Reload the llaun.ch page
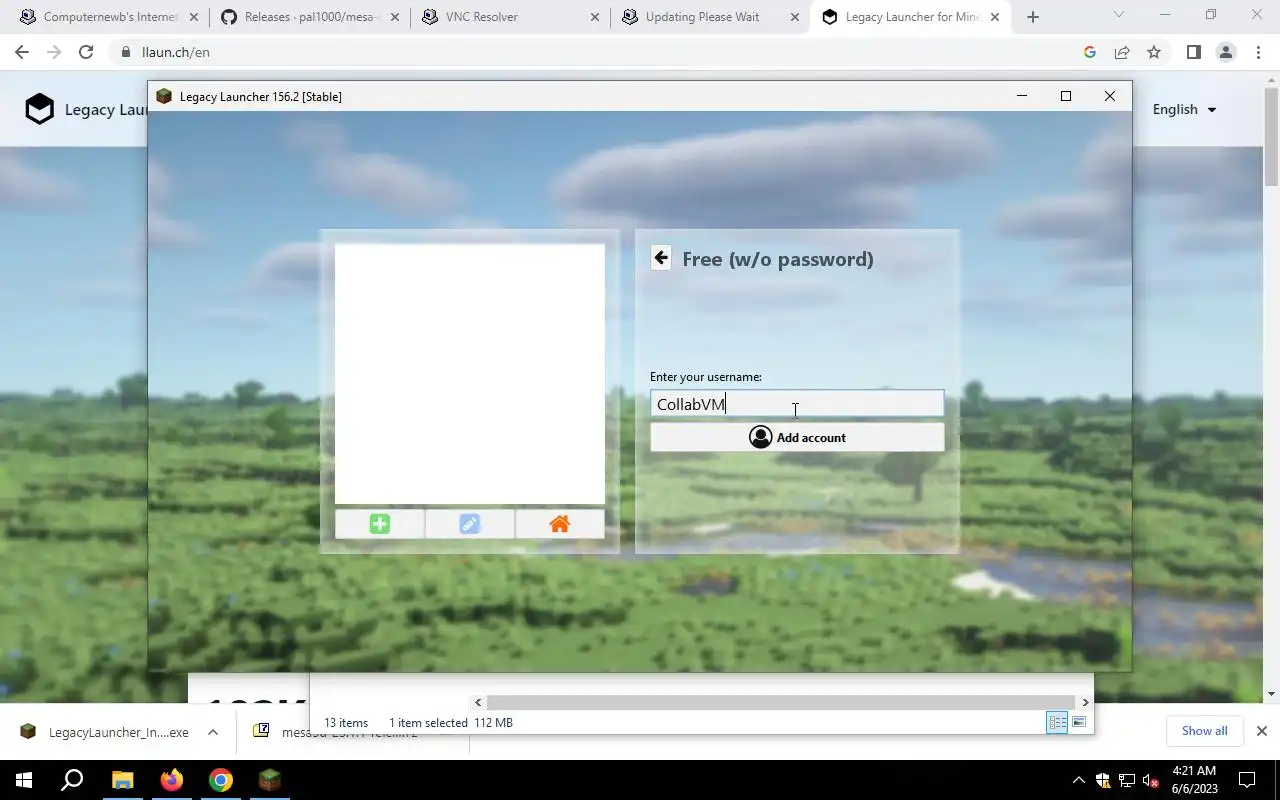 (86, 52)
